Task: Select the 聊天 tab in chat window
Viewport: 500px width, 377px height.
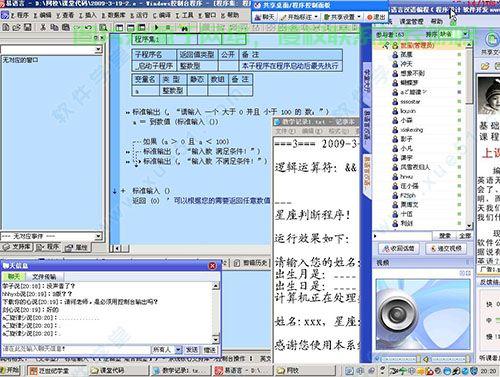Action: coord(14,276)
